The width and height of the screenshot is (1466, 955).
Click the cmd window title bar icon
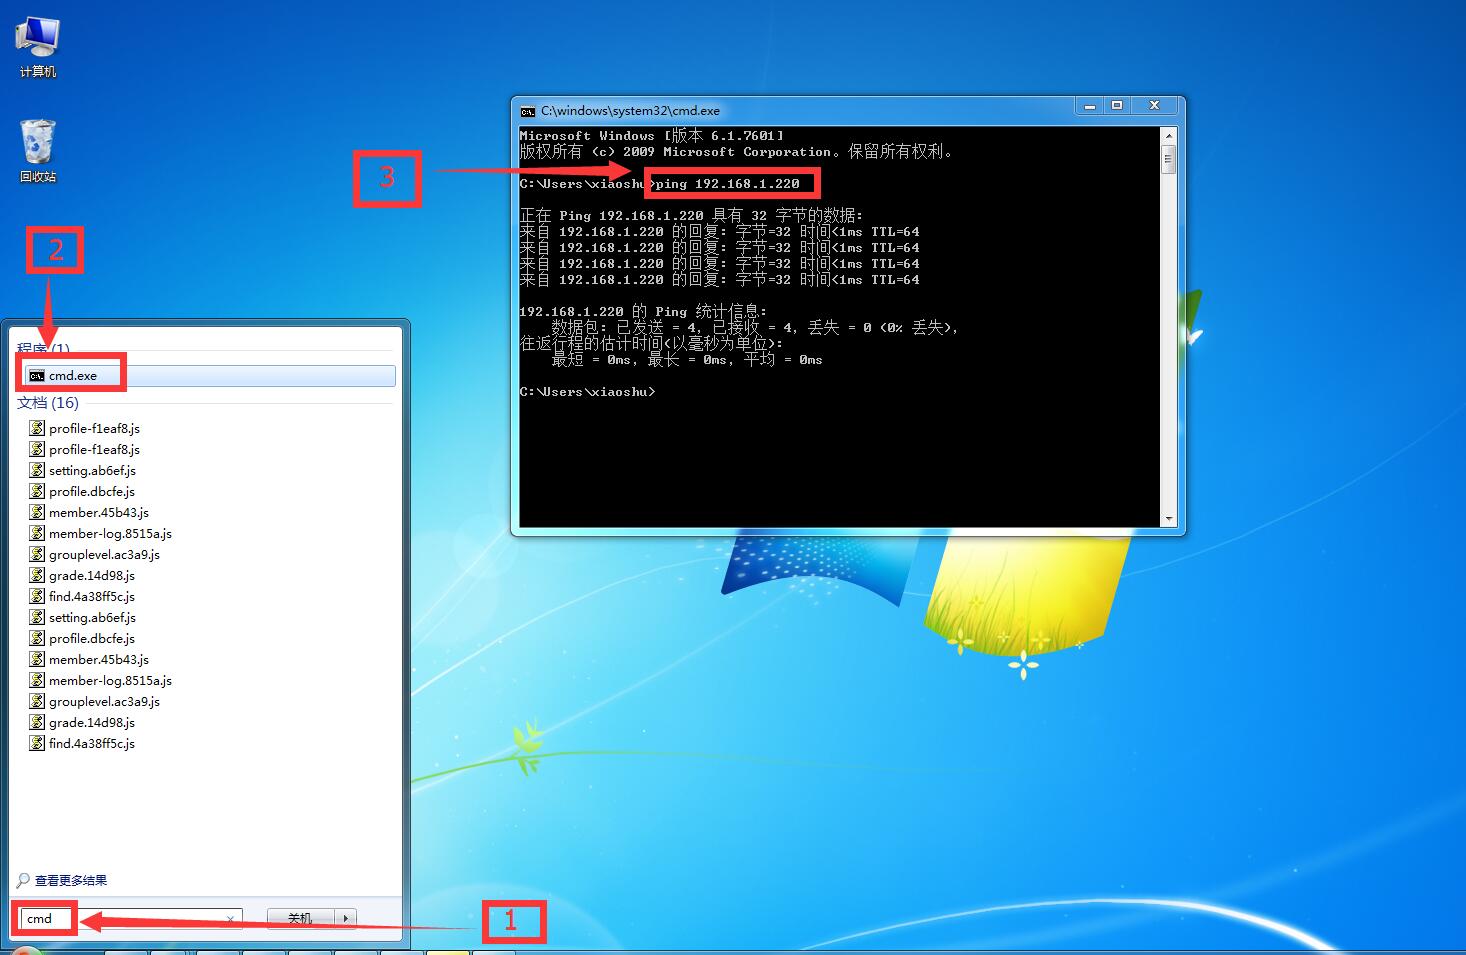527,111
